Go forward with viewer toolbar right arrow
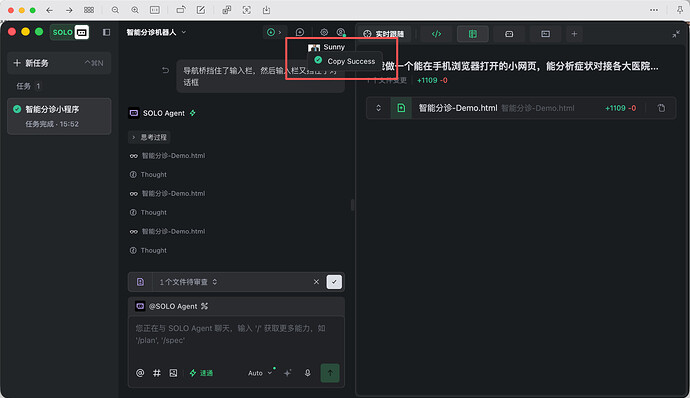This screenshot has width=690, height=398. click(69, 10)
